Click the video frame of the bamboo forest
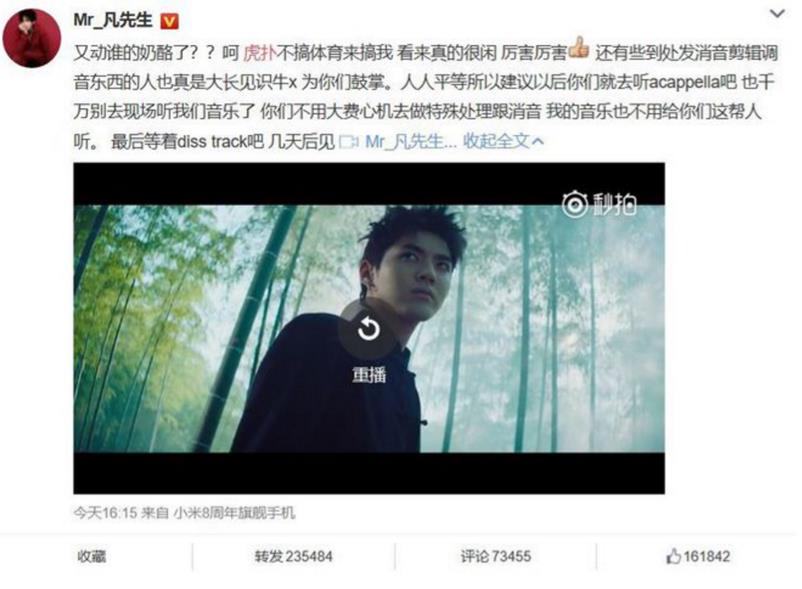The width and height of the screenshot is (802, 589). point(369,328)
